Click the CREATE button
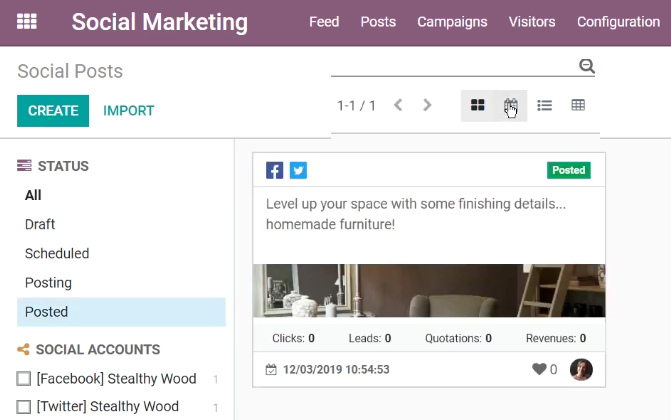 click(53, 111)
